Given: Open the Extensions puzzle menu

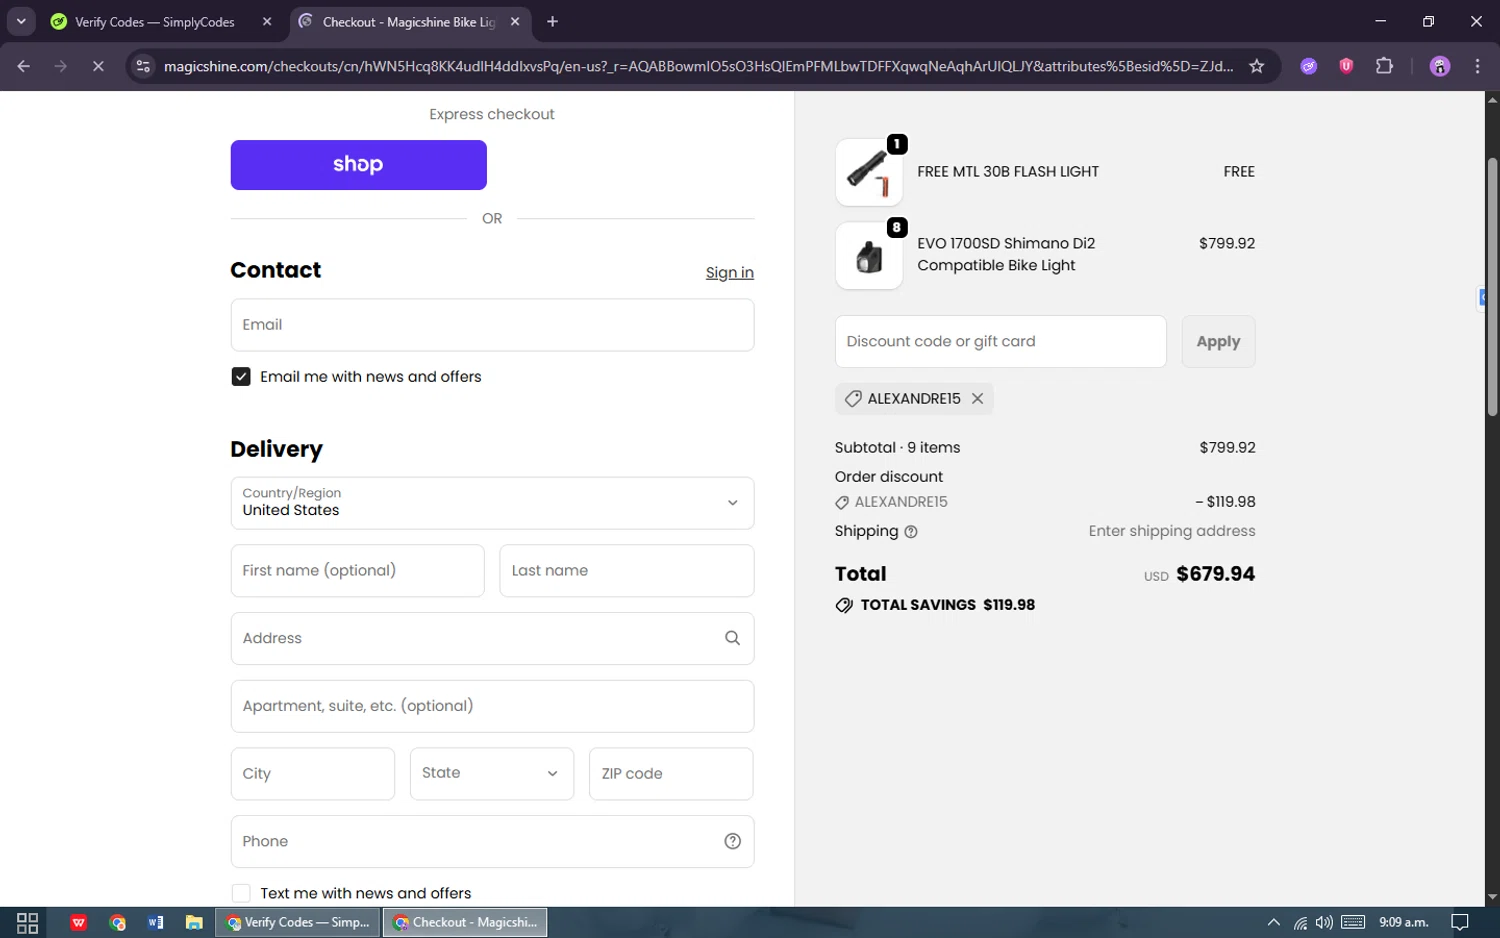Looking at the screenshot, I should coord(1384,66).
